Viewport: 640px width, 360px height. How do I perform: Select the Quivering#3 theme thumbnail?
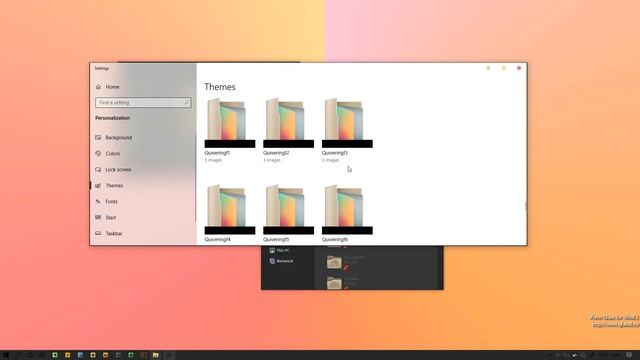tap(347, 122)
